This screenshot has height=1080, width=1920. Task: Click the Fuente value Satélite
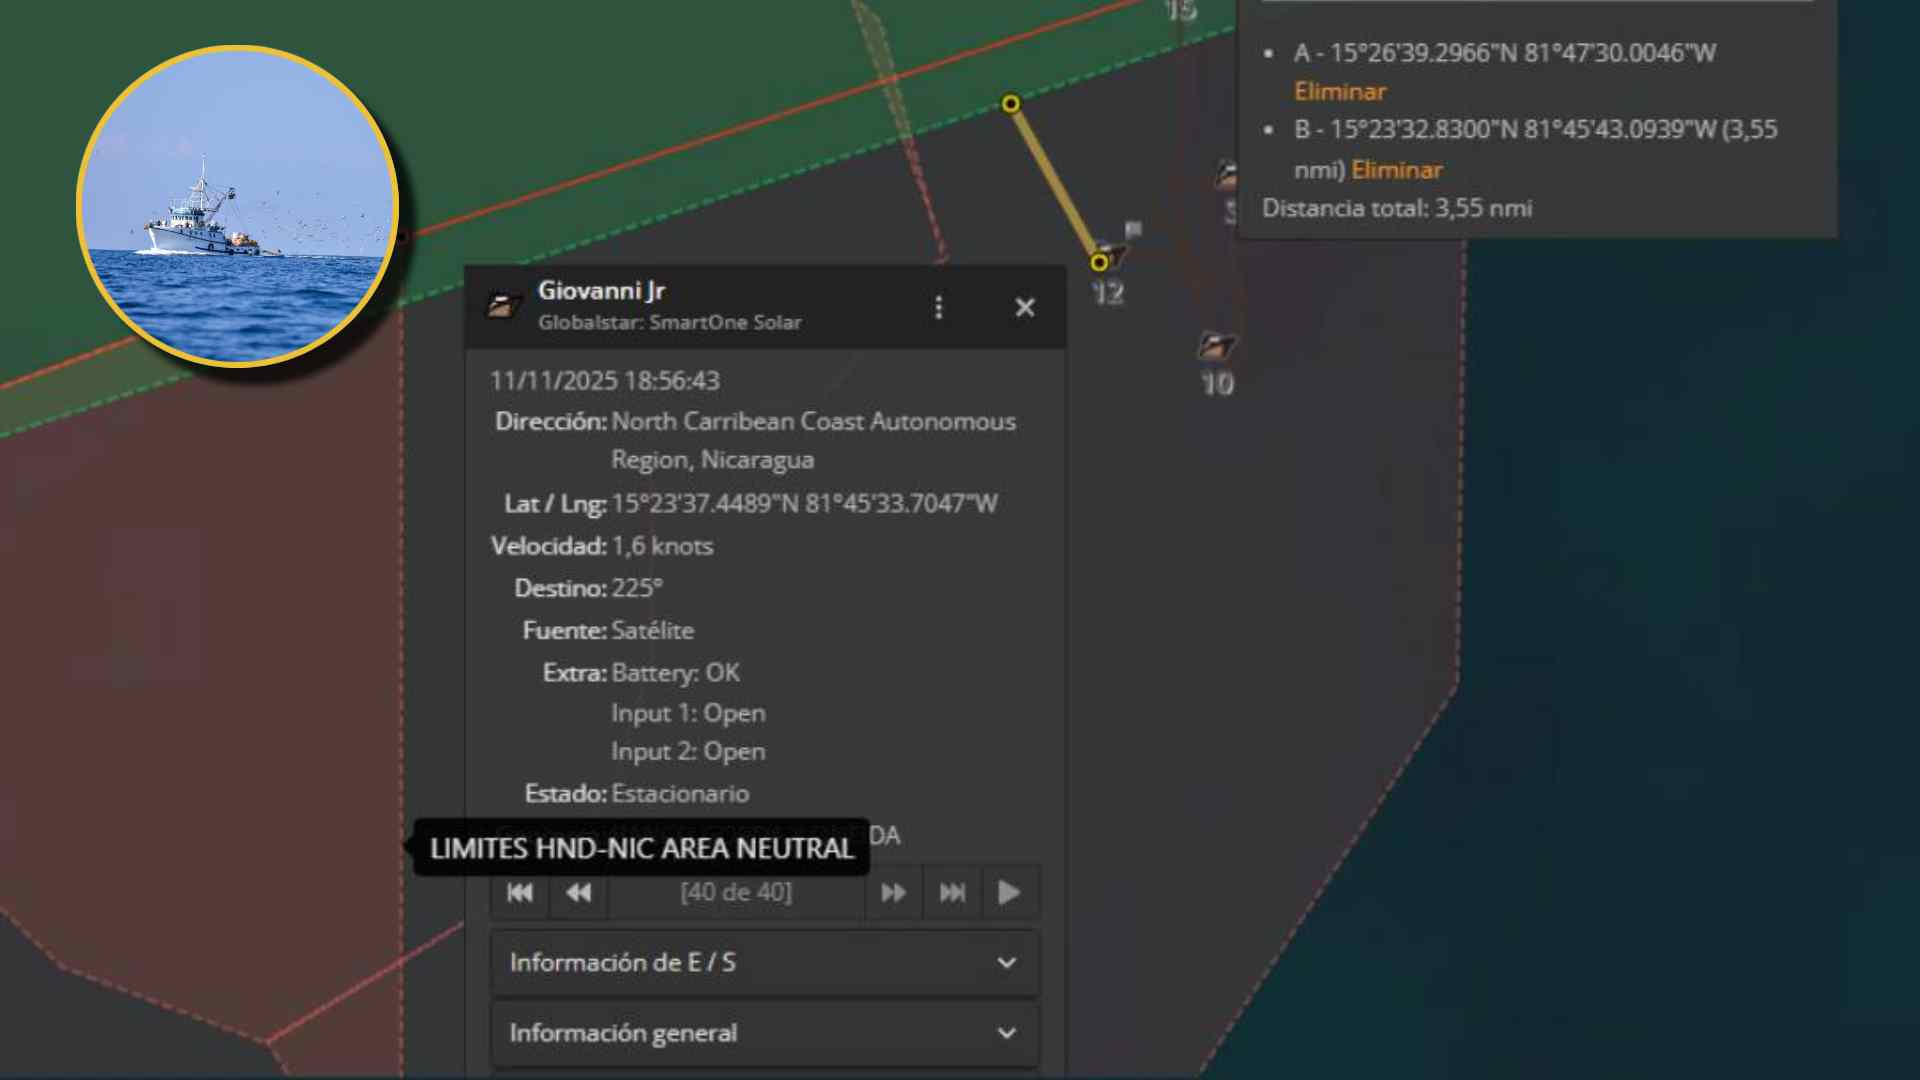[653, 630]
